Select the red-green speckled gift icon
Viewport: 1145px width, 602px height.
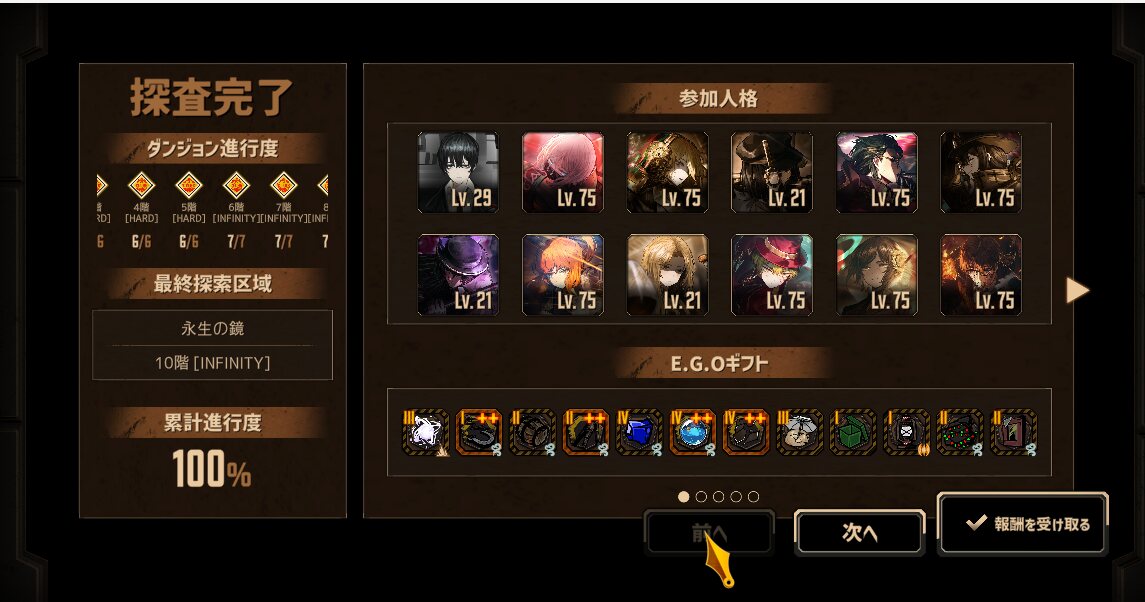(x=960, y=433)
